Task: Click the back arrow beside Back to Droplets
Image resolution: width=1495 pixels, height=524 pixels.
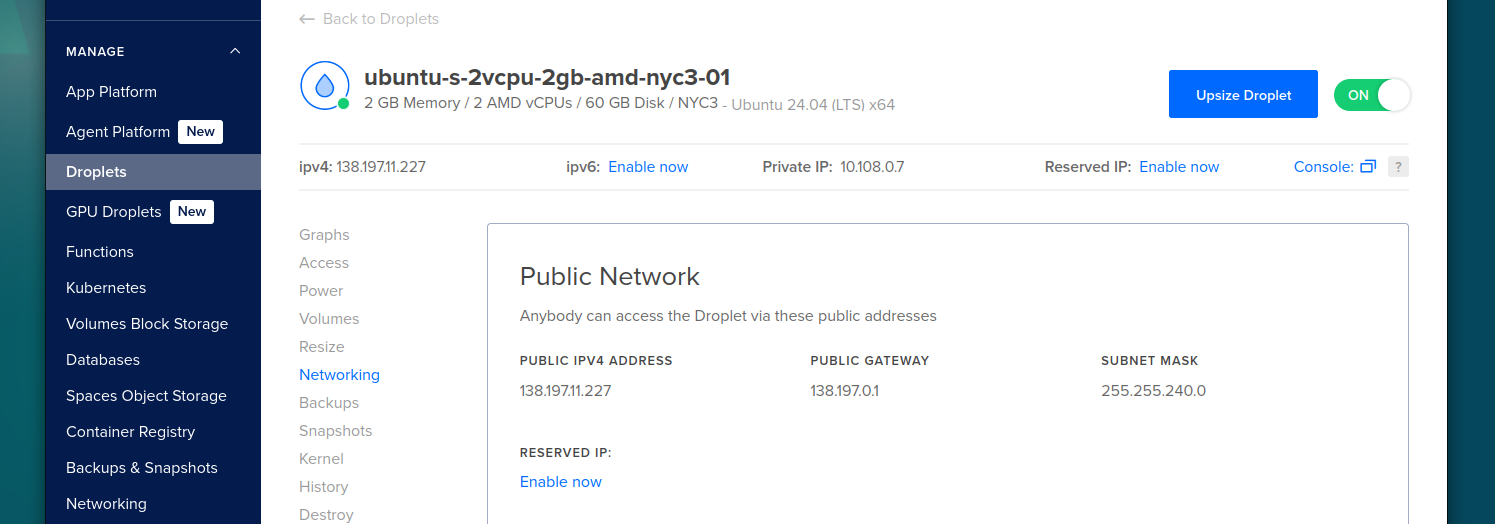Action: click(x=307, y=19)
